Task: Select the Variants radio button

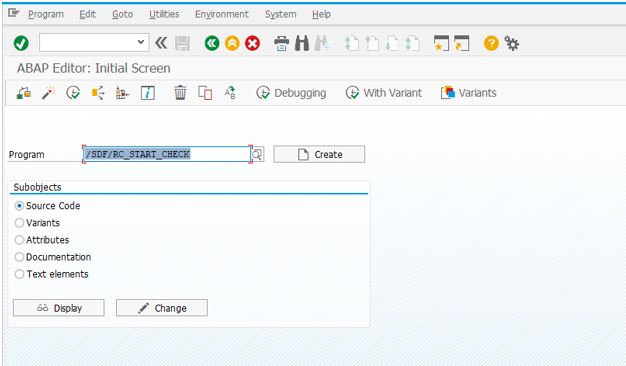Action: pyautogui.click(x=19, y=223)
